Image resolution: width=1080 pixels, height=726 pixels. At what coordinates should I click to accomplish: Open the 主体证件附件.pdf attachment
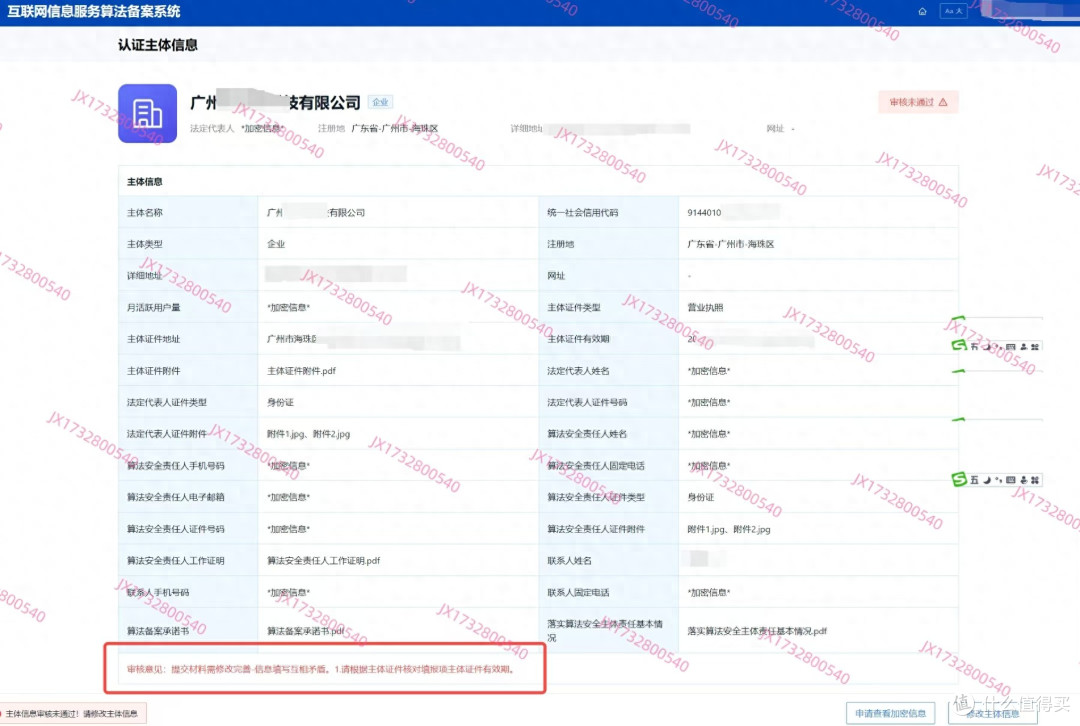[301, 371]
